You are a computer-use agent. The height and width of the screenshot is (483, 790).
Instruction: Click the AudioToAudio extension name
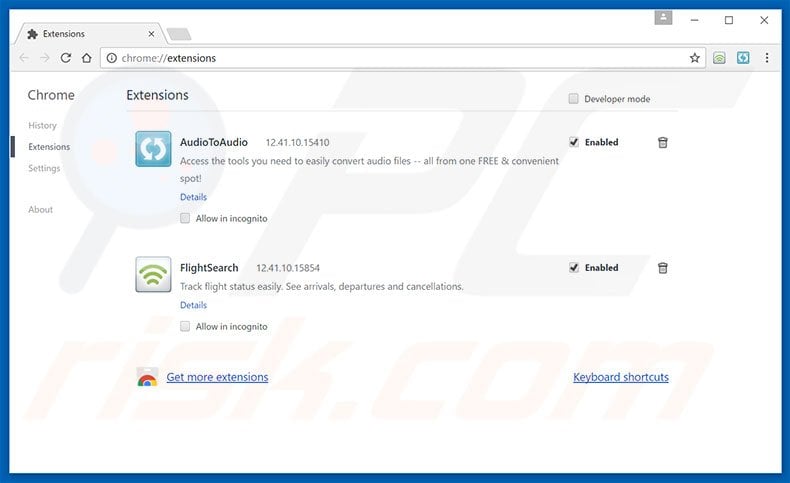214,142
